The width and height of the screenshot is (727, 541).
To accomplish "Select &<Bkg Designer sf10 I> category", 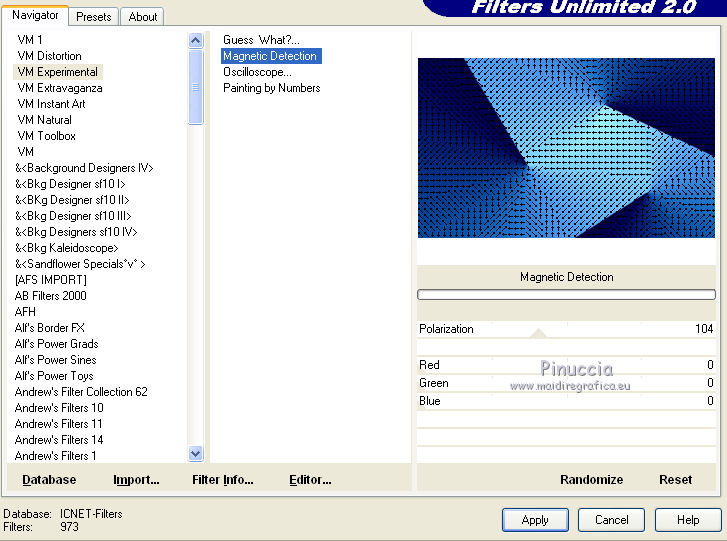I will click(70, 184).
